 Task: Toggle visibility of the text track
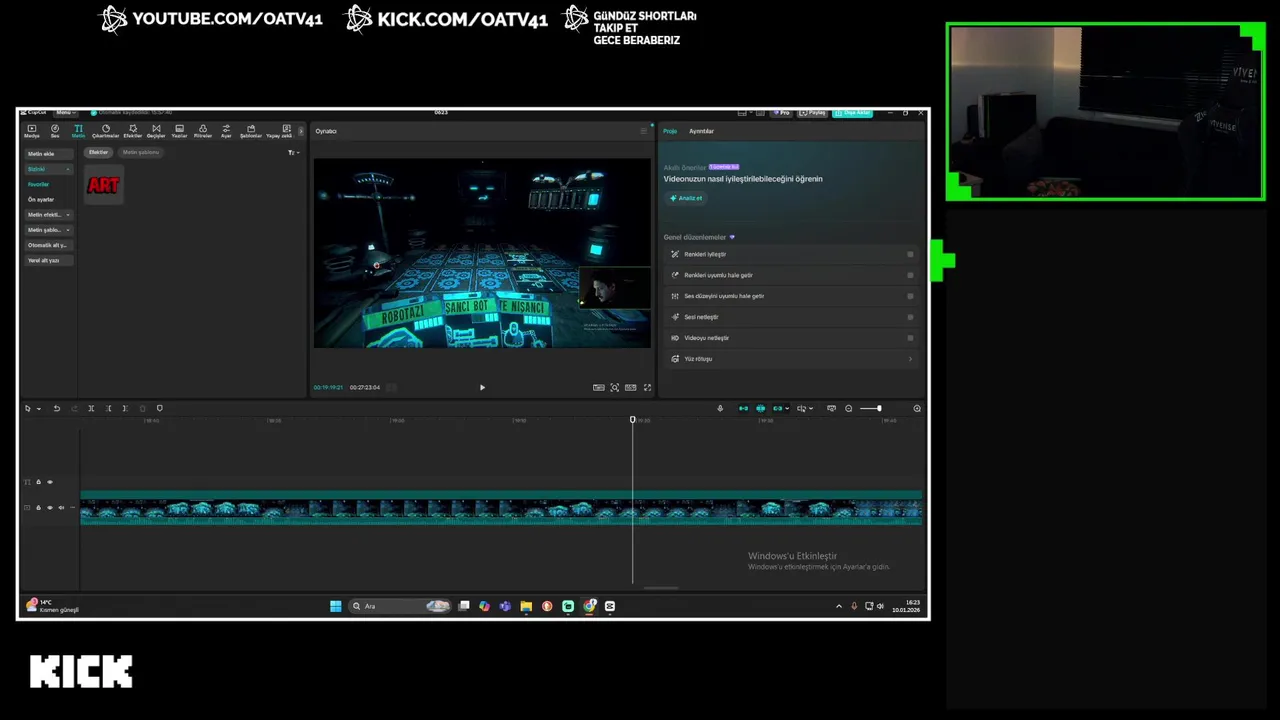[50, 482]
